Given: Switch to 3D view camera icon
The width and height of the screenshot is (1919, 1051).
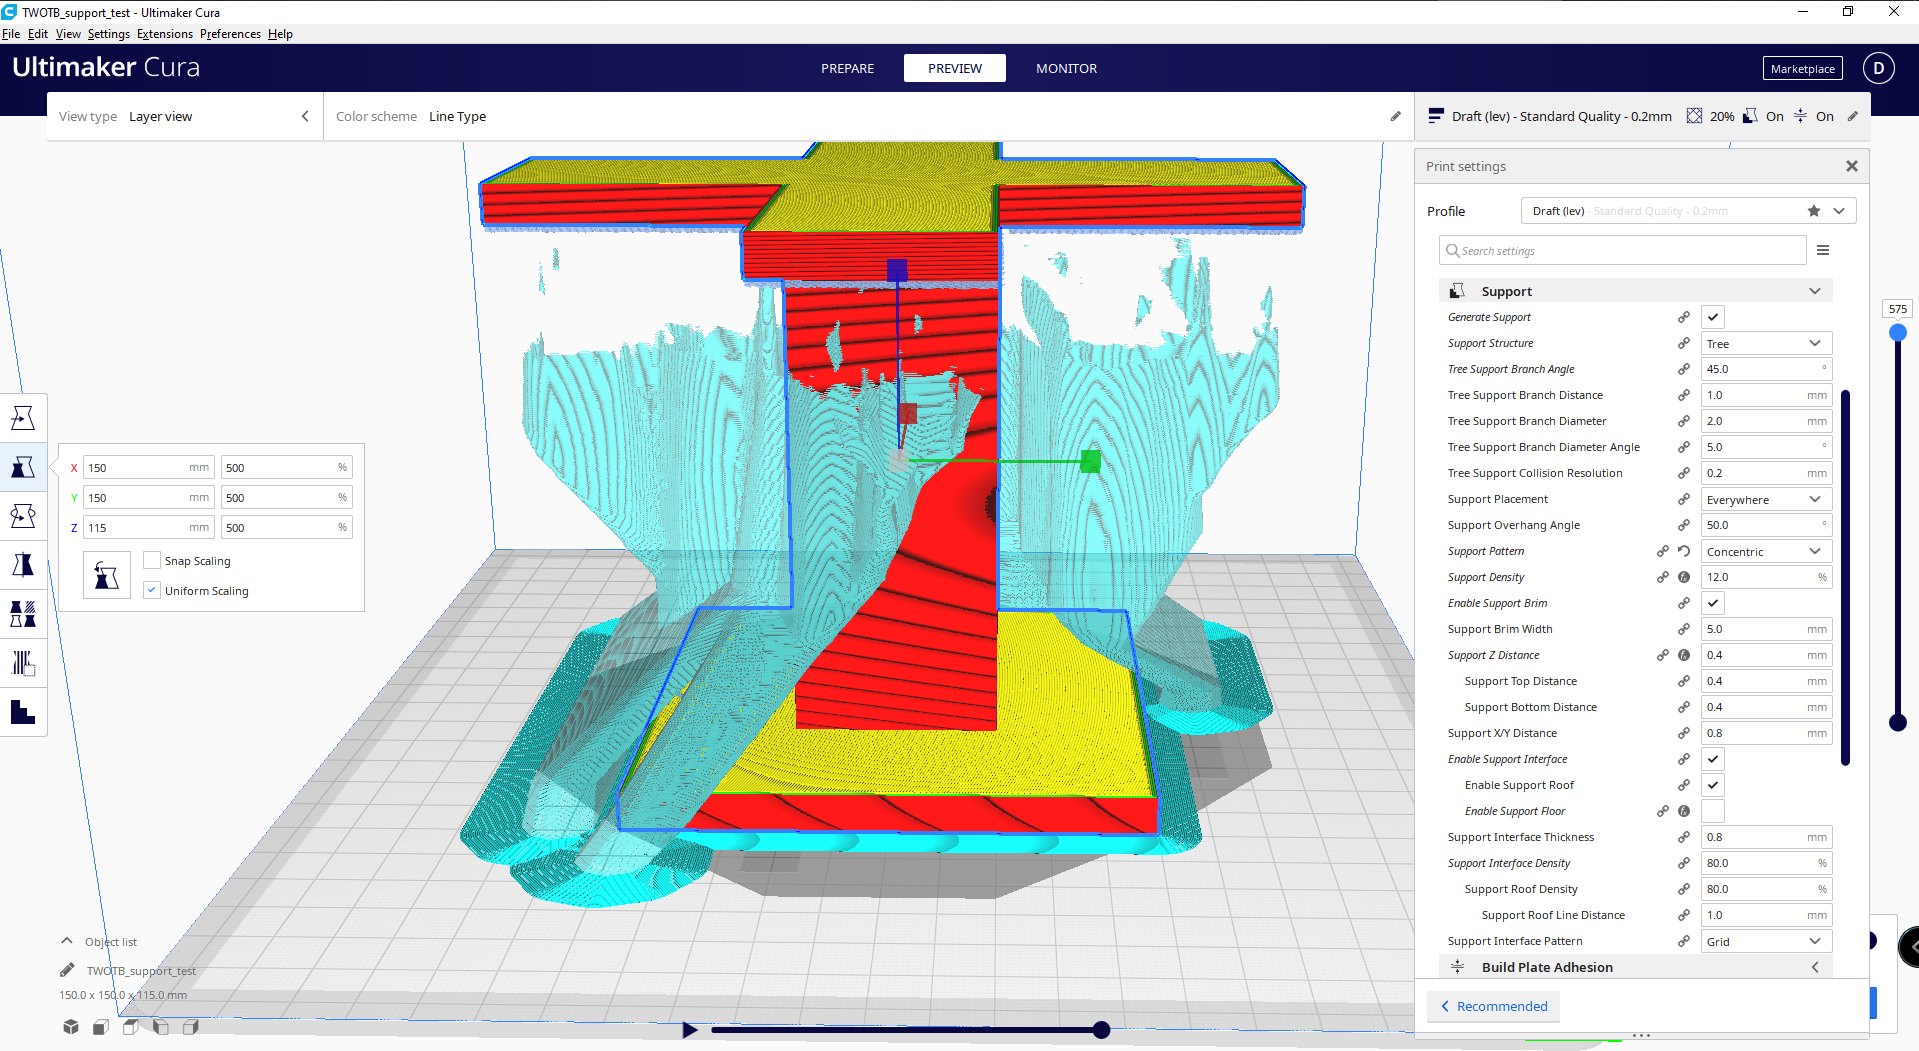Looking at the screenshot, I should [71, 1027].
